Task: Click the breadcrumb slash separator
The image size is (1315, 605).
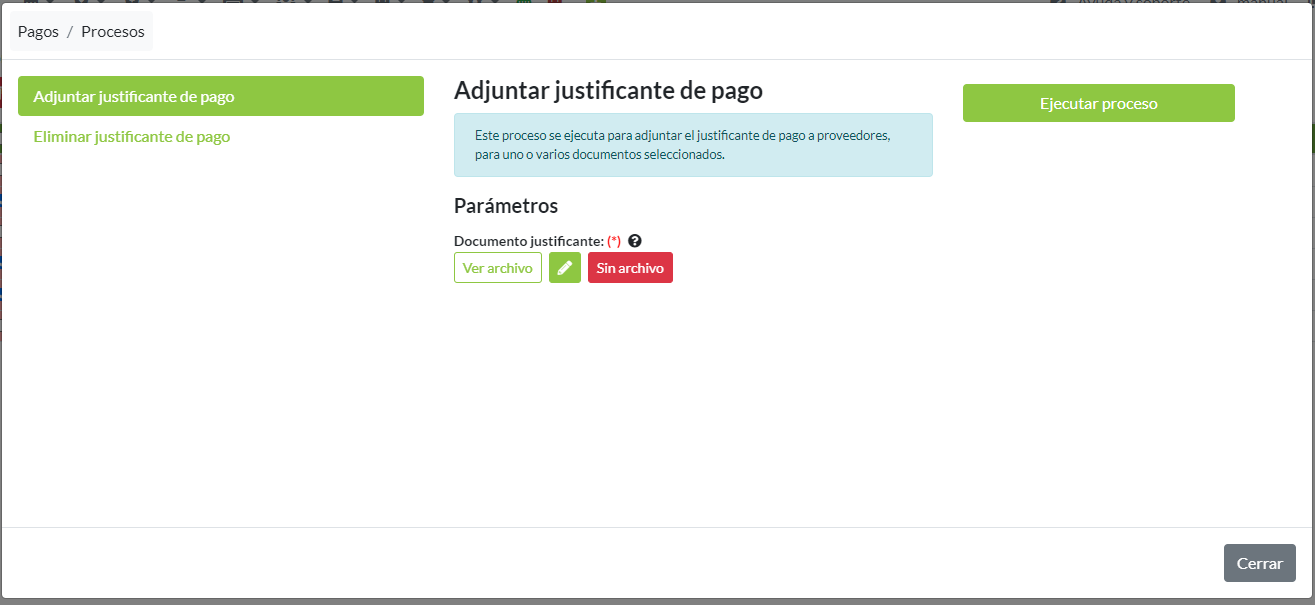Action: click(70, 32)
